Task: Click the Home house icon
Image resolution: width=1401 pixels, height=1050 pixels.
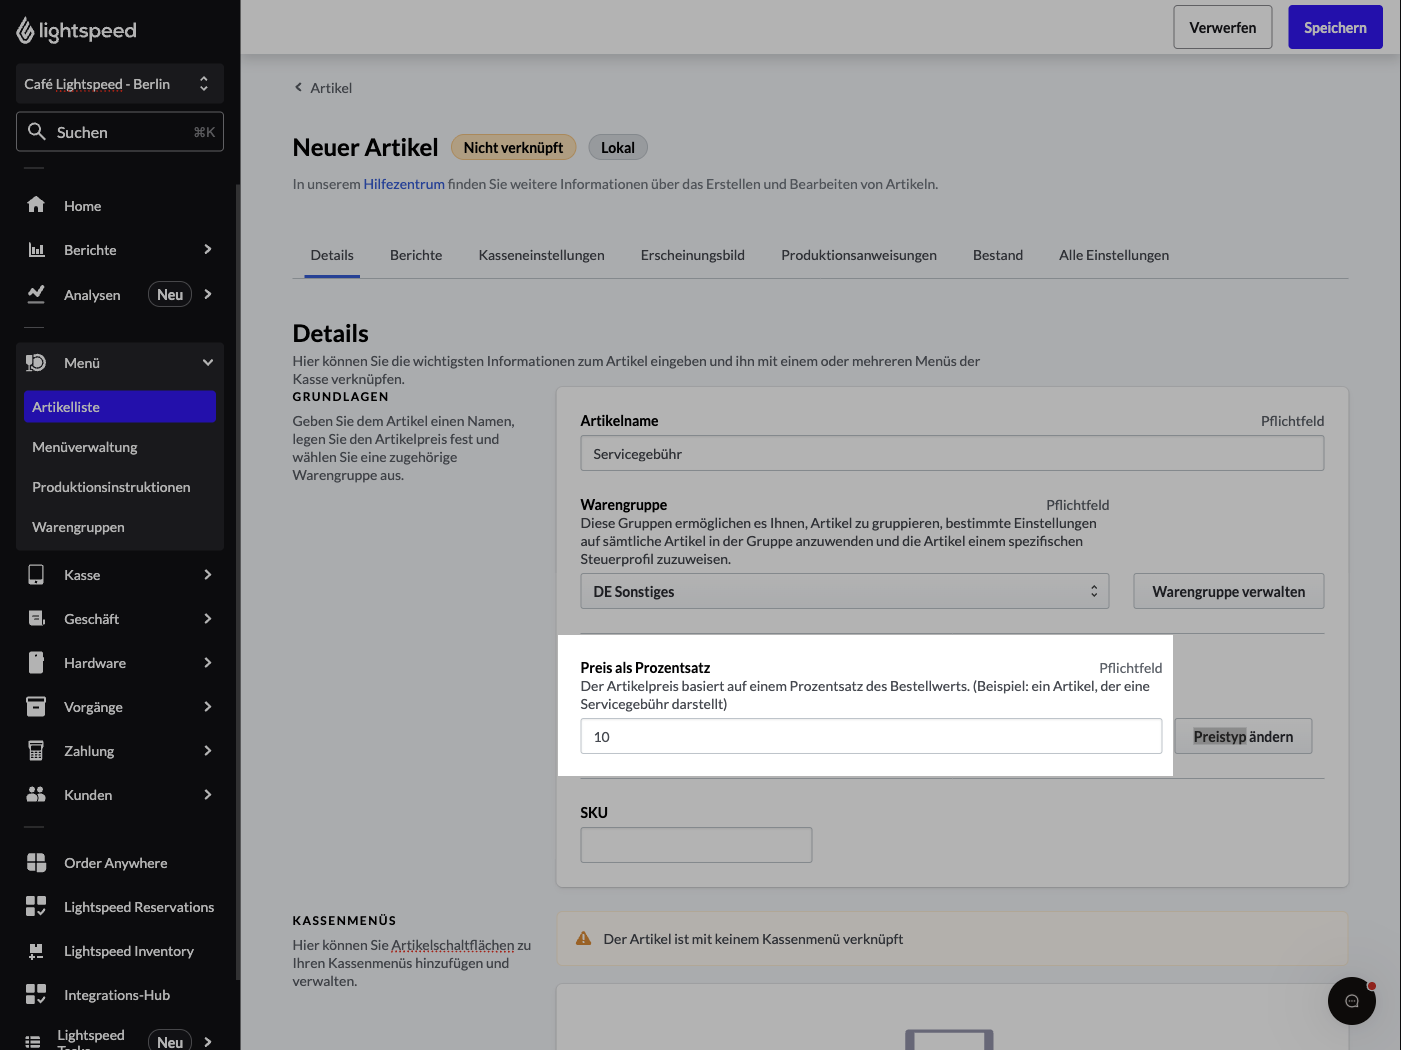Action: coord(36,205)
